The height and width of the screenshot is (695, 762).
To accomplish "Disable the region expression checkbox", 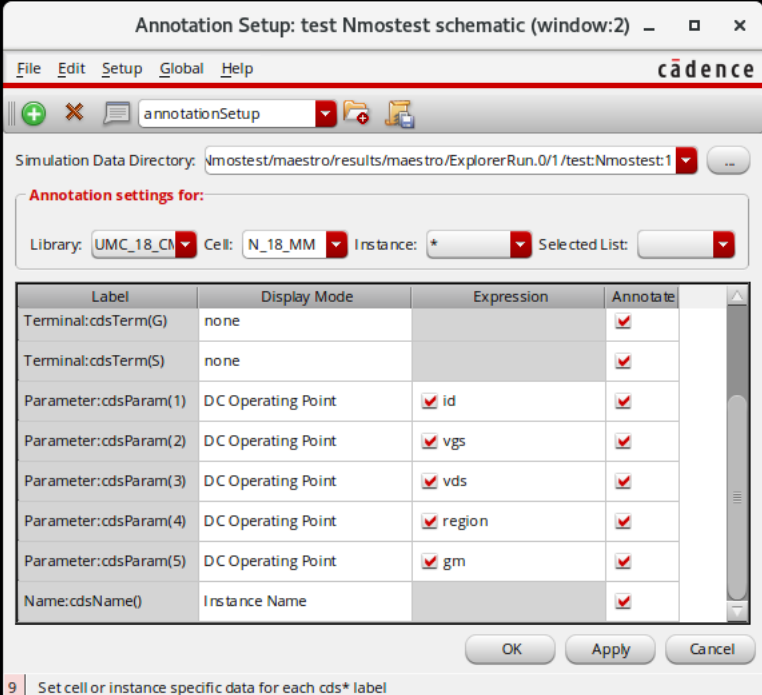I will click(x=429, y=521).
